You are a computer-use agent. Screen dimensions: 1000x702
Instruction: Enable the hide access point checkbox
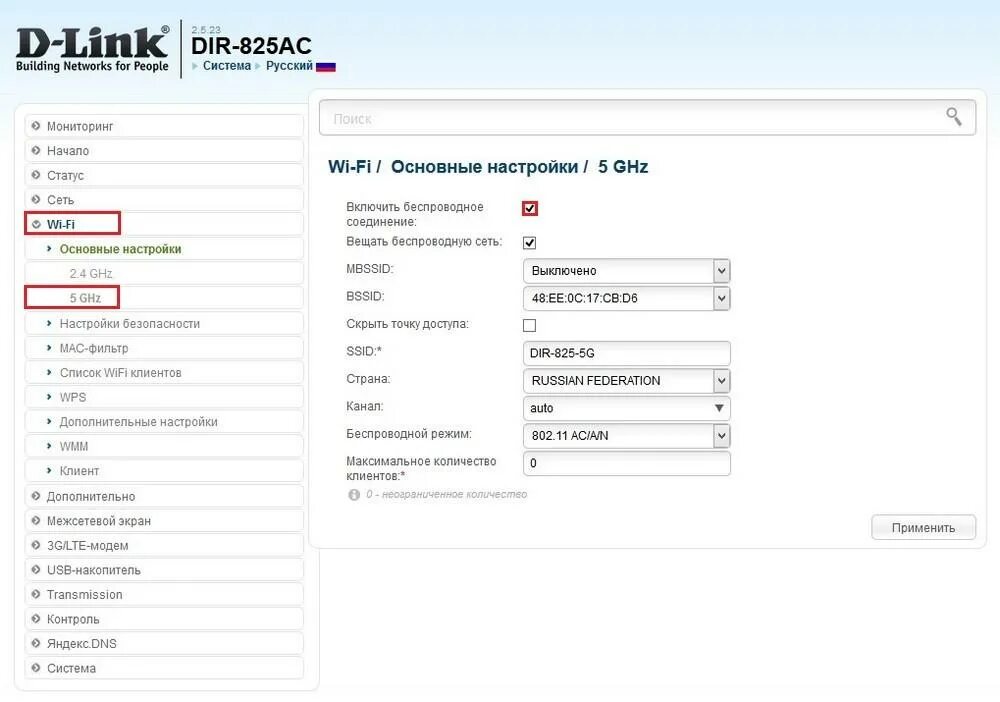click(529, 325)
